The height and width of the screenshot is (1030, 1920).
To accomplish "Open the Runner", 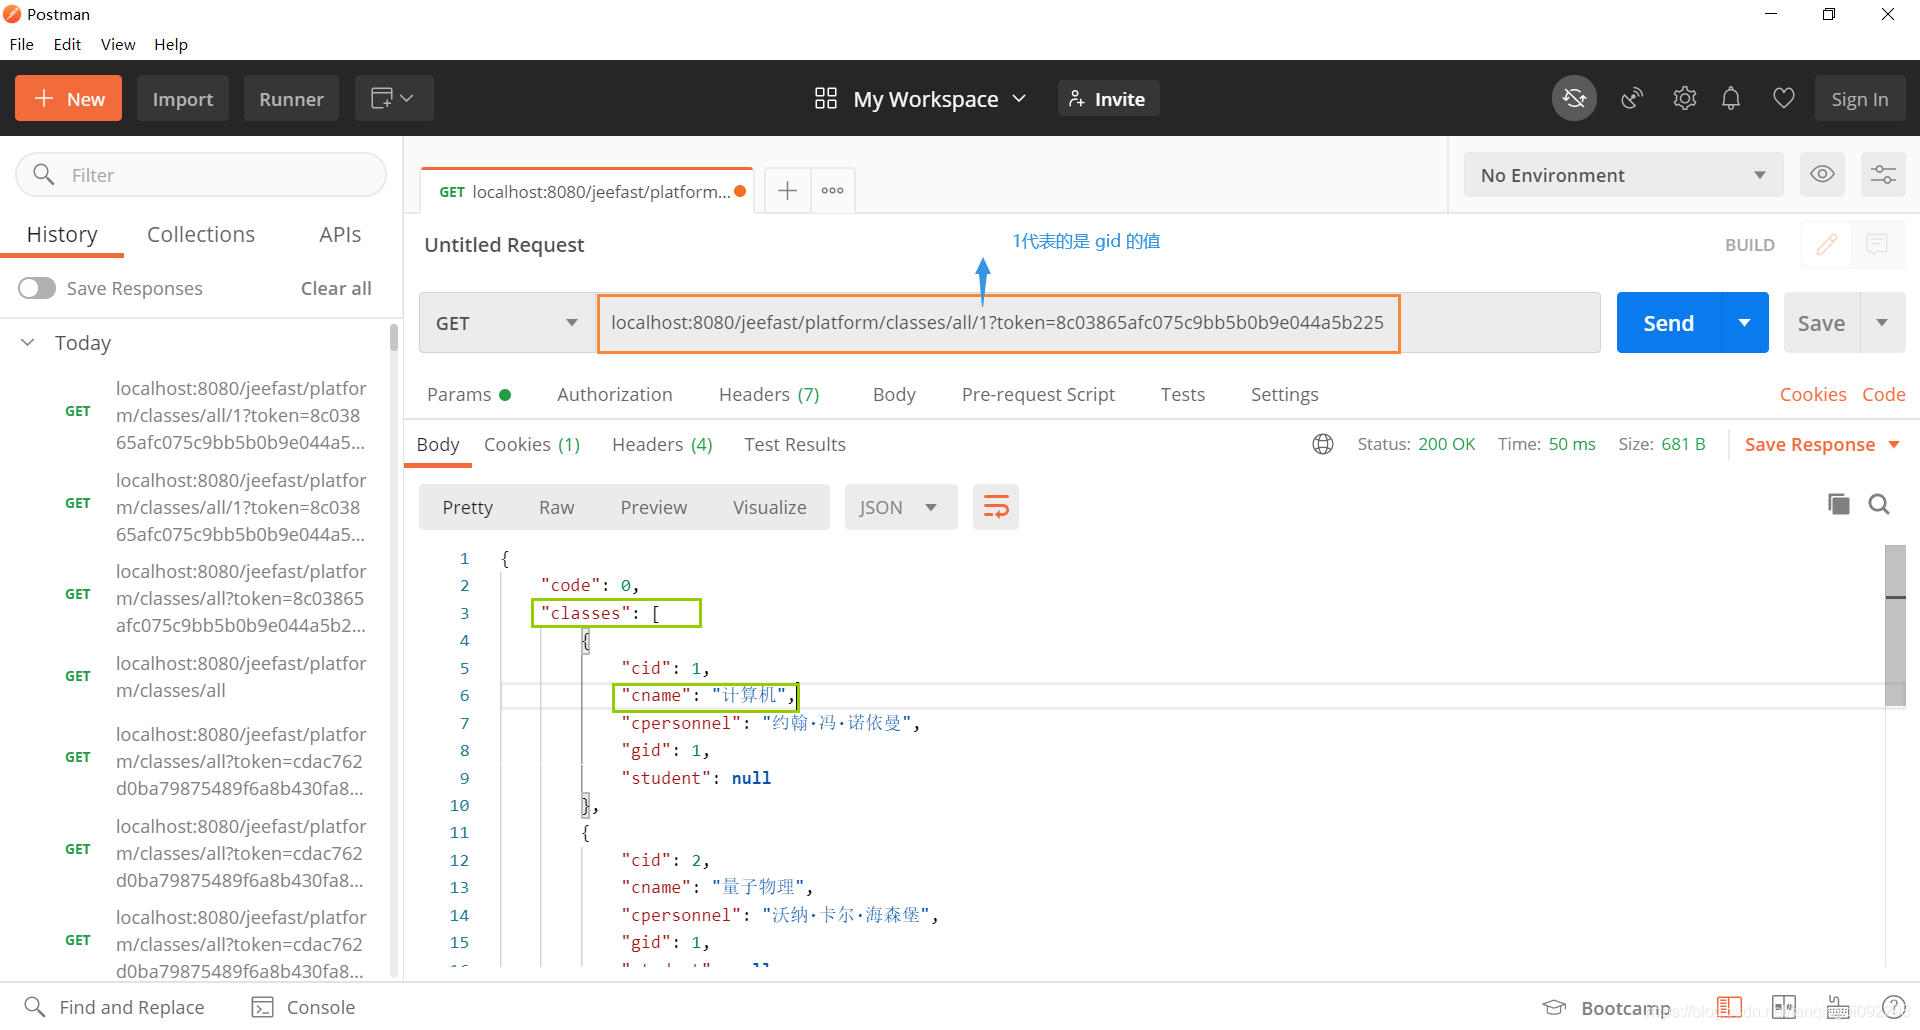I will [x=291, y=98].
